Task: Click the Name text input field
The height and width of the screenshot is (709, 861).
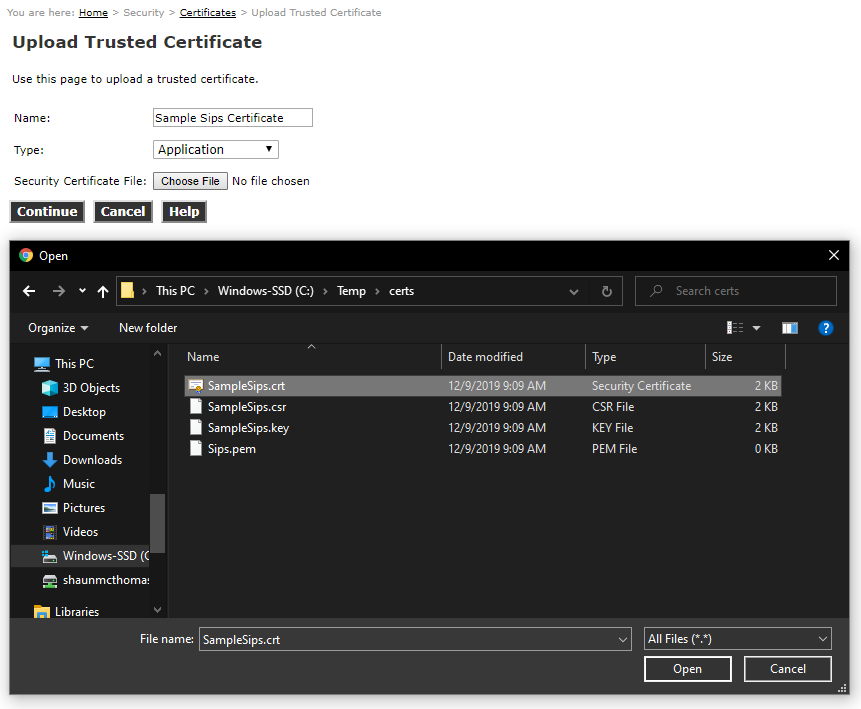Action: pyautogui.click(x=232, y=118)
